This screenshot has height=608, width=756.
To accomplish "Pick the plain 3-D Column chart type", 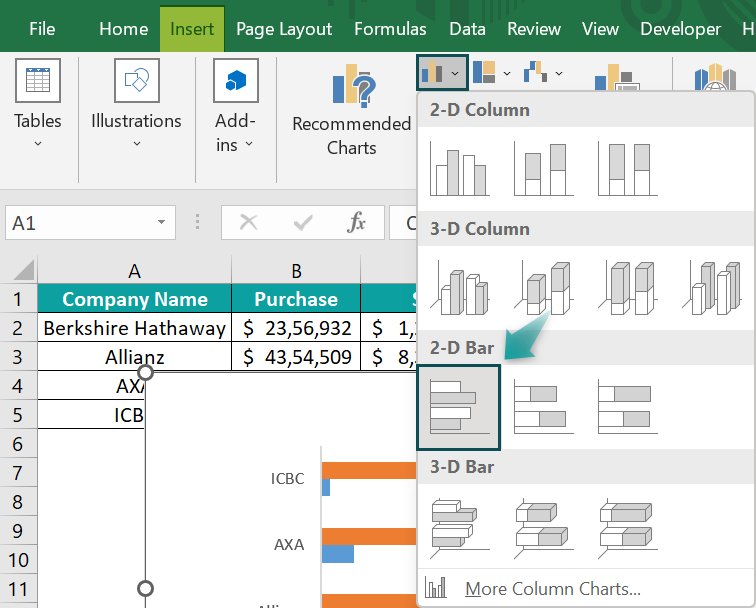I will tap(712, 288).
